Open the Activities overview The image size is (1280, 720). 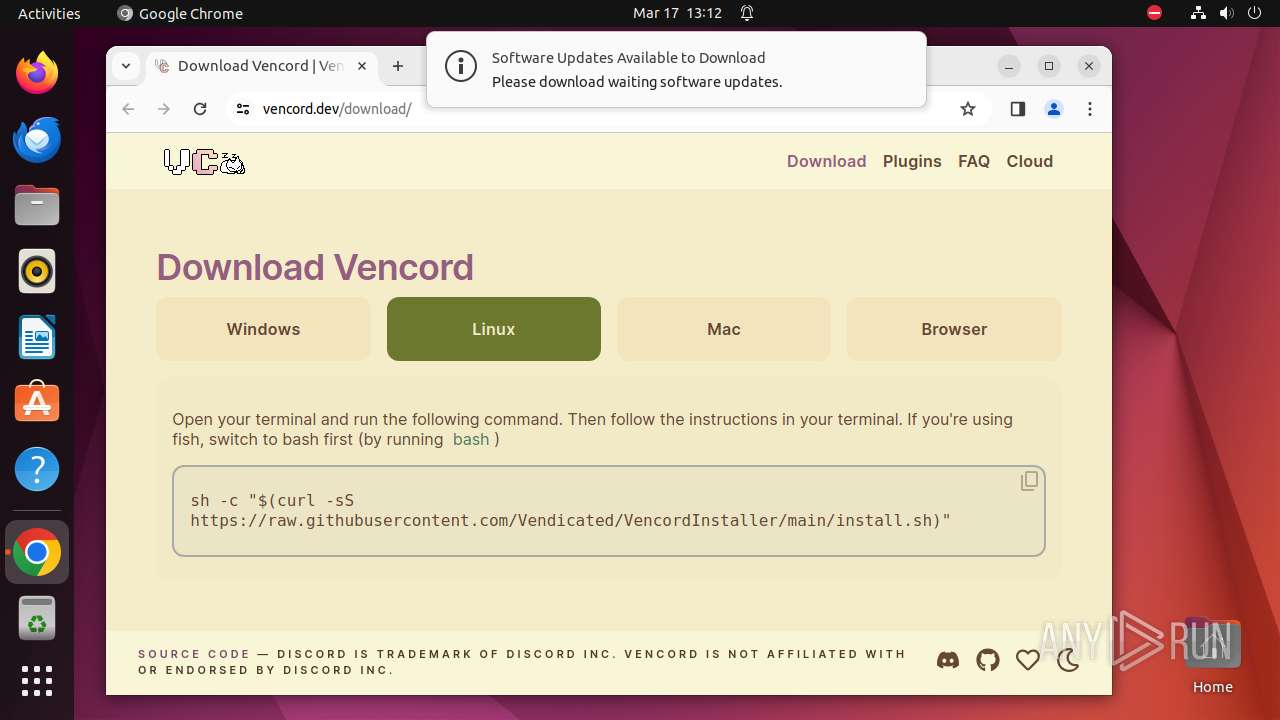49,13
